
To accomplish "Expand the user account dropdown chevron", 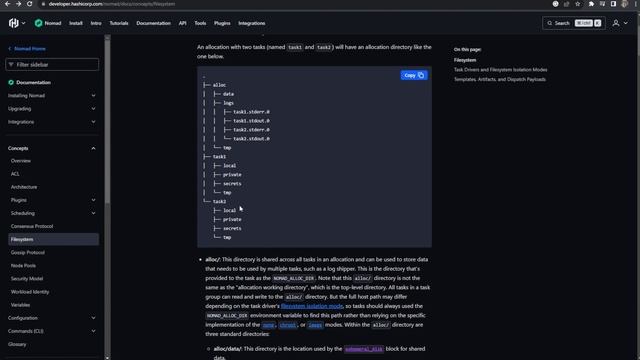I will click(626, 23).
